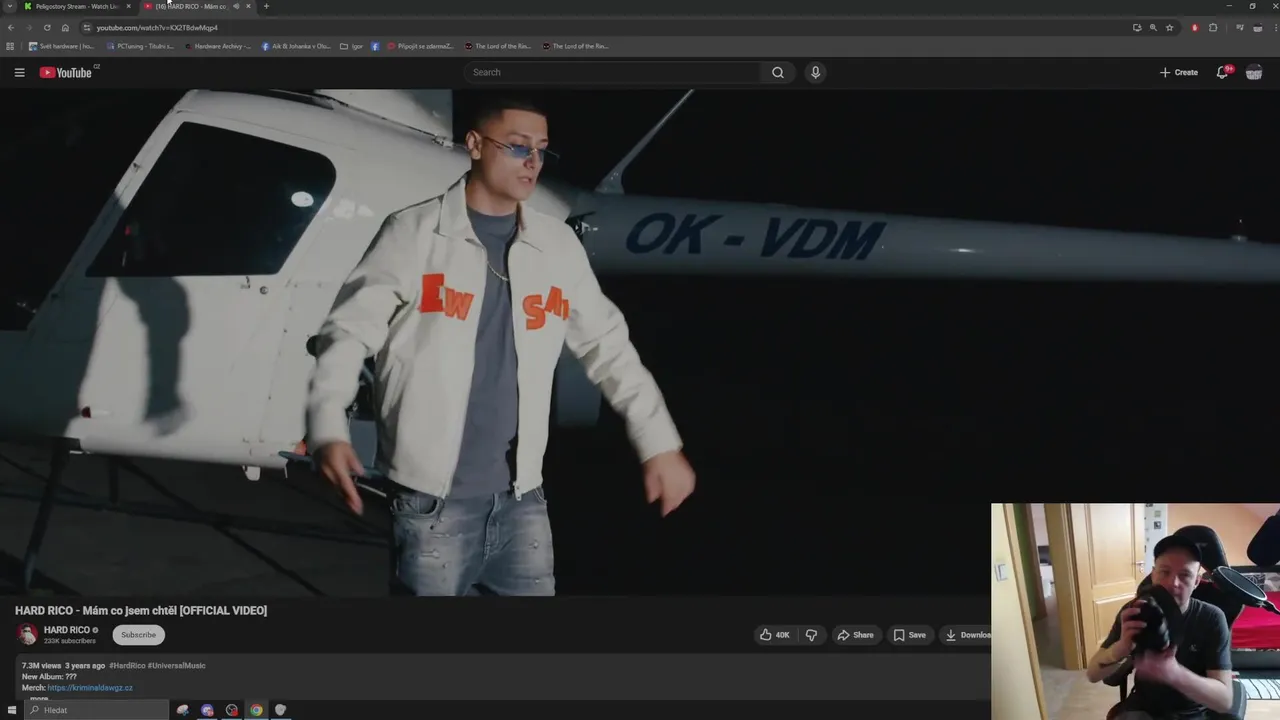Dislike the video with thumbs down
The width and height of the screenshot is (1280, 720).
(x=811, y=635)
